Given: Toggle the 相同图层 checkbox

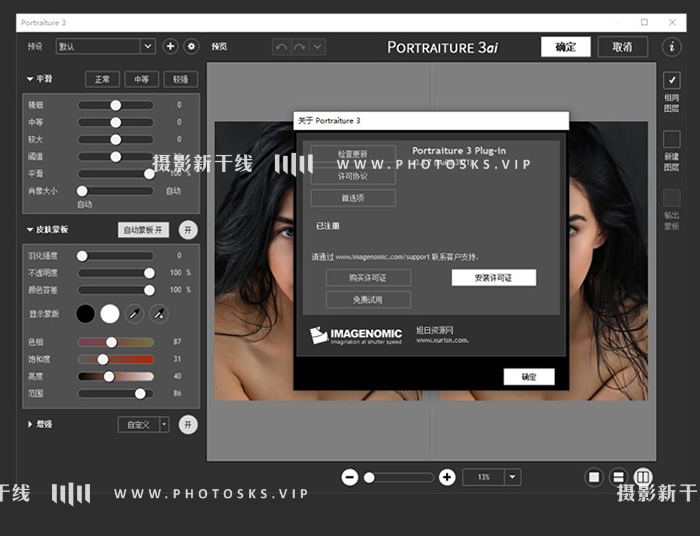Looking at the screenshot, I should [x=671, y=81].
